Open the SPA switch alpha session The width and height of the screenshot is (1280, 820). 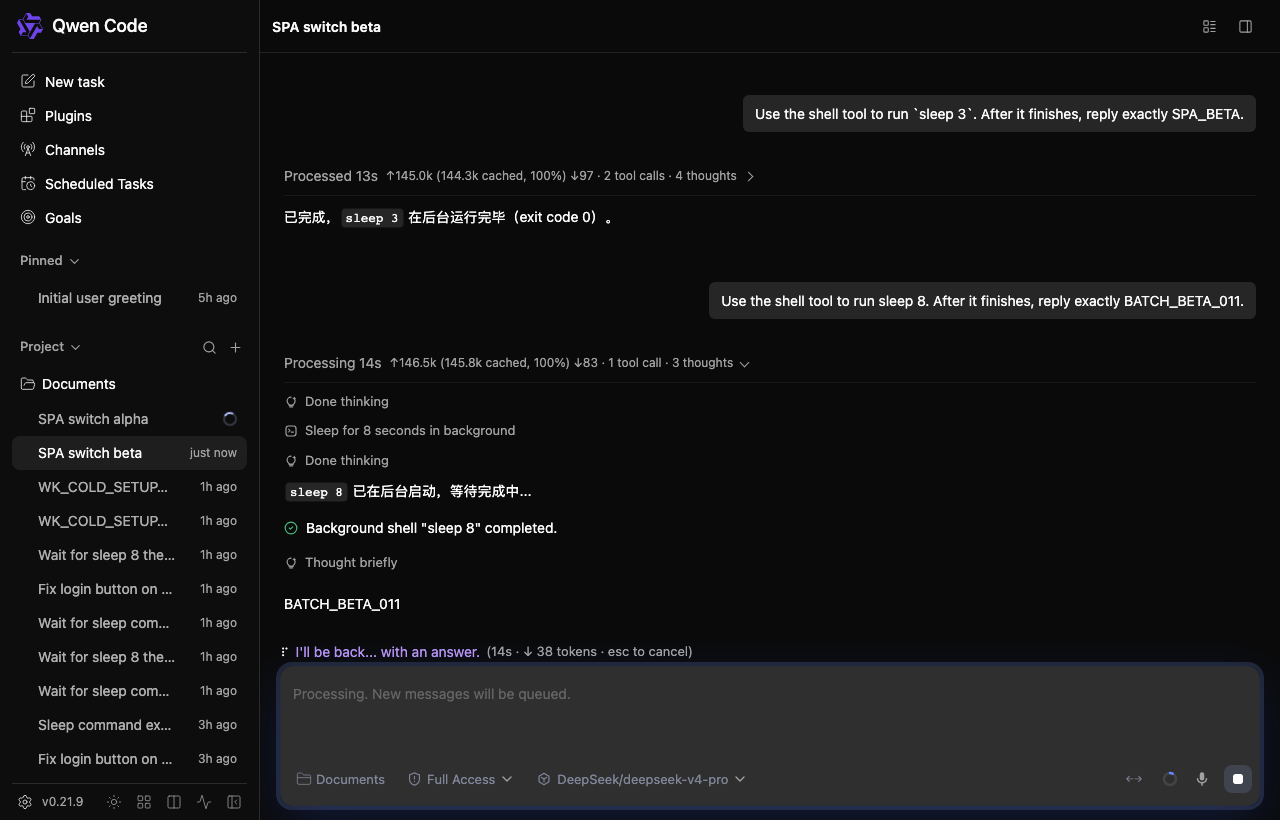coord(129,419)
